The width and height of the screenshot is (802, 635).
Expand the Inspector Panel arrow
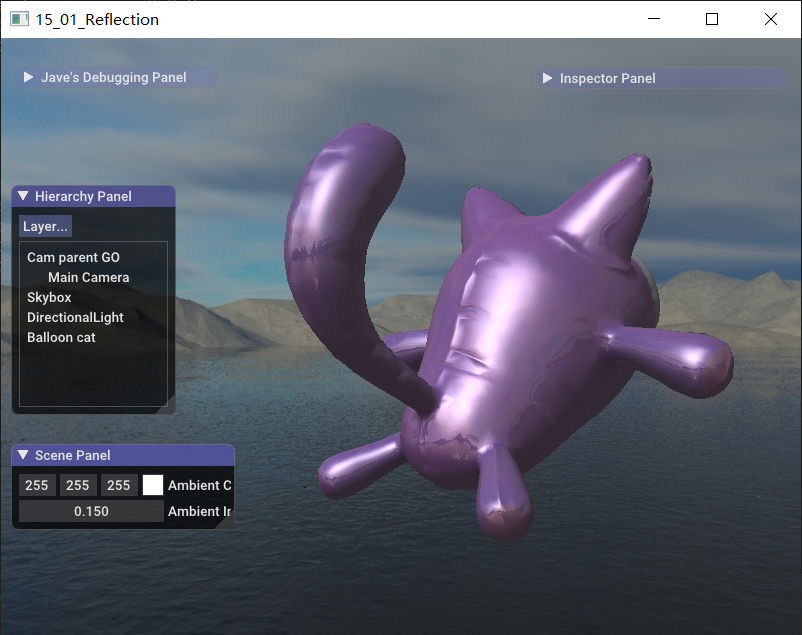click(547, 78)
